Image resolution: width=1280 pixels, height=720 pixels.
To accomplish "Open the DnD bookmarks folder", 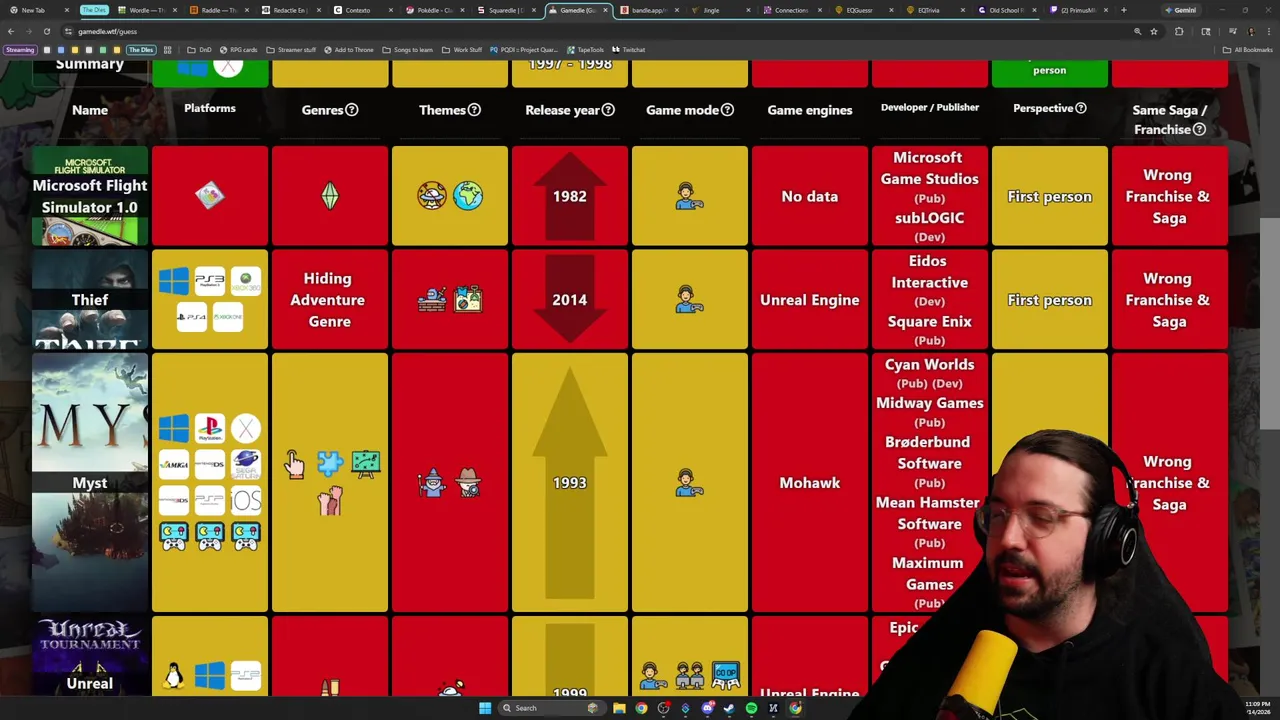I will click(x=199, y=50).
